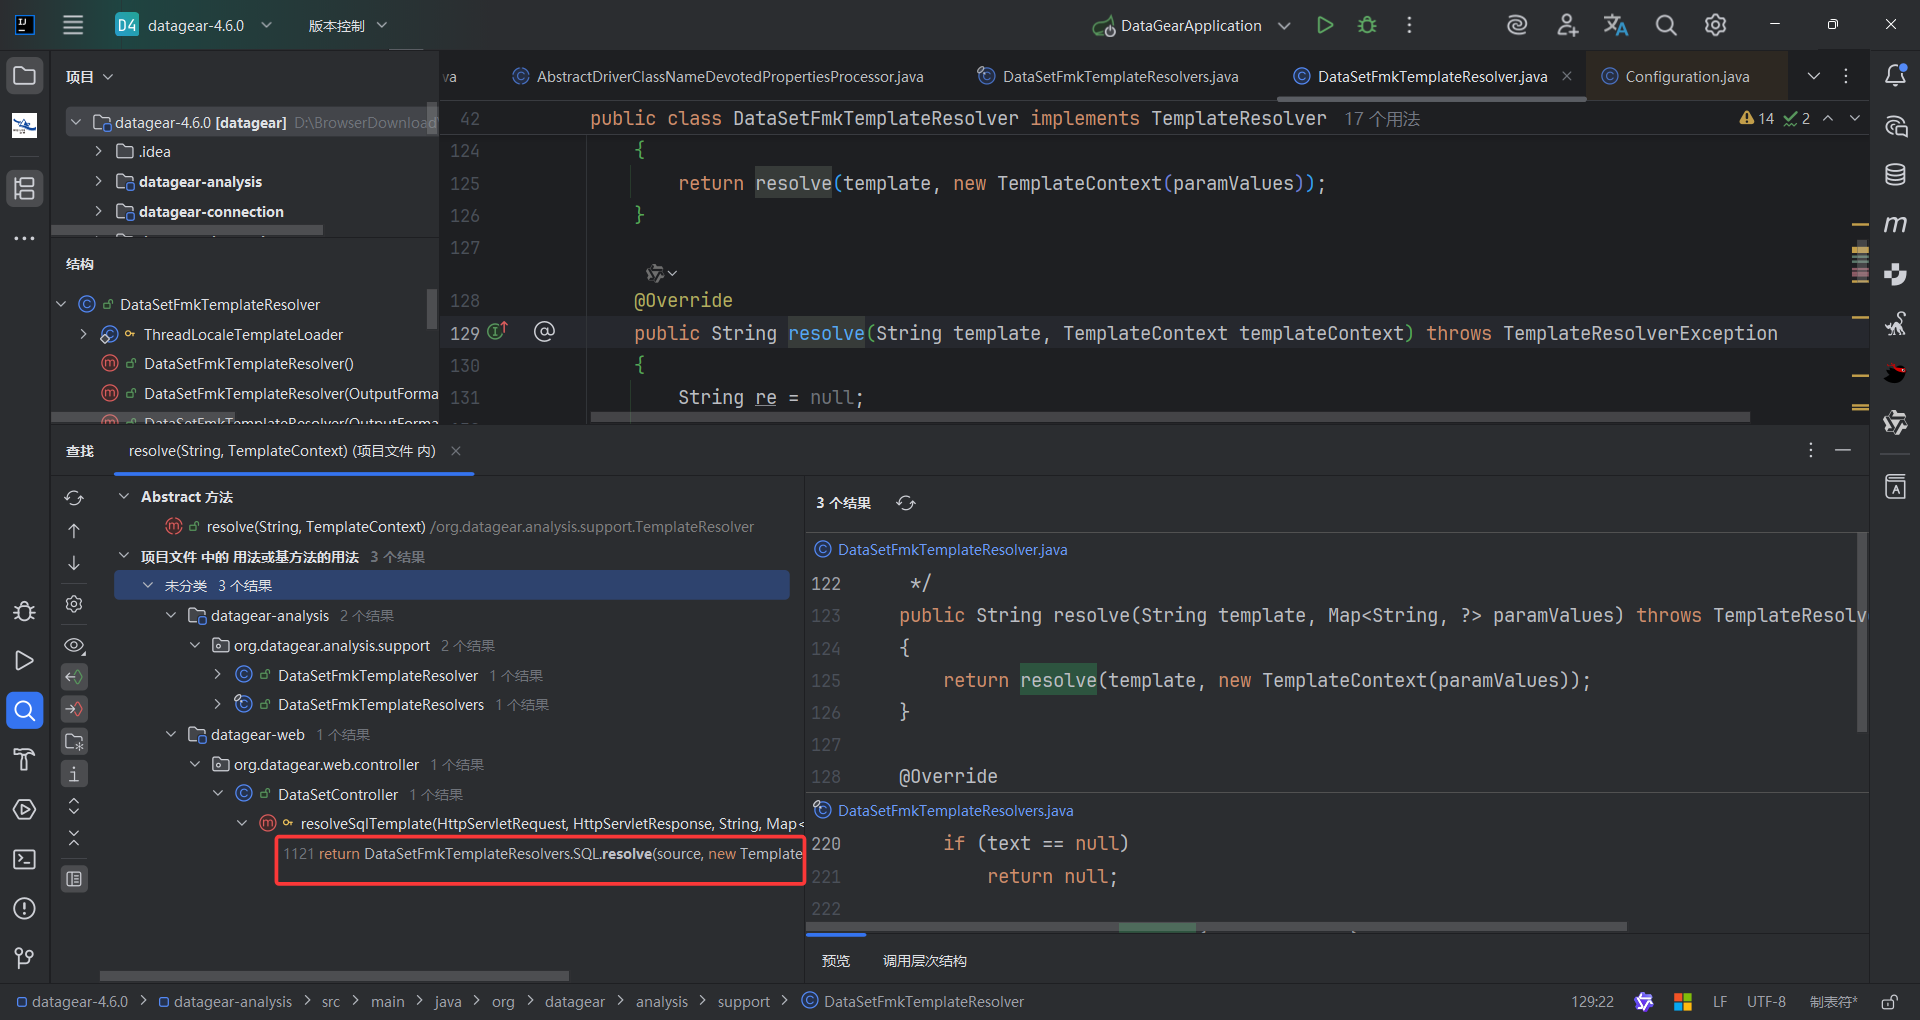The image size is (1920, 1020).
Task: Go to previous occurrence arrow
Action: pyautogui.click(x=74, y=531)
